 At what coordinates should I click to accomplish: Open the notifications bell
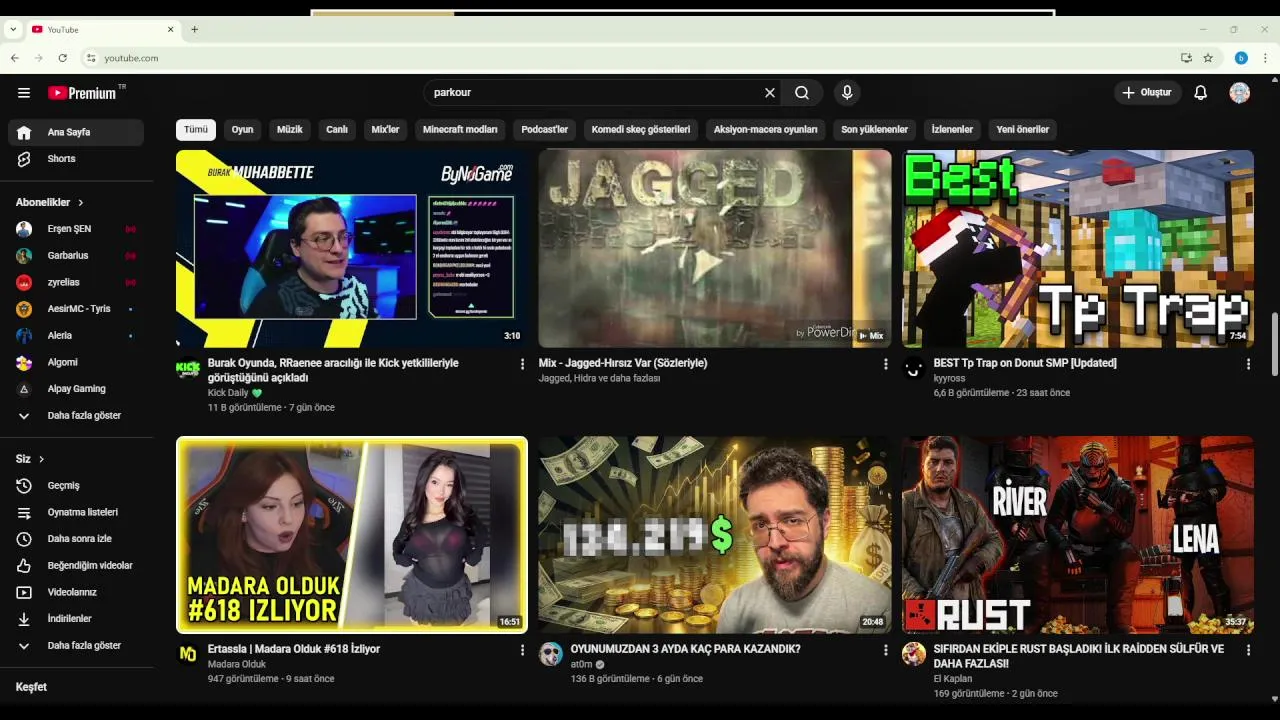tap(1201, 93)
